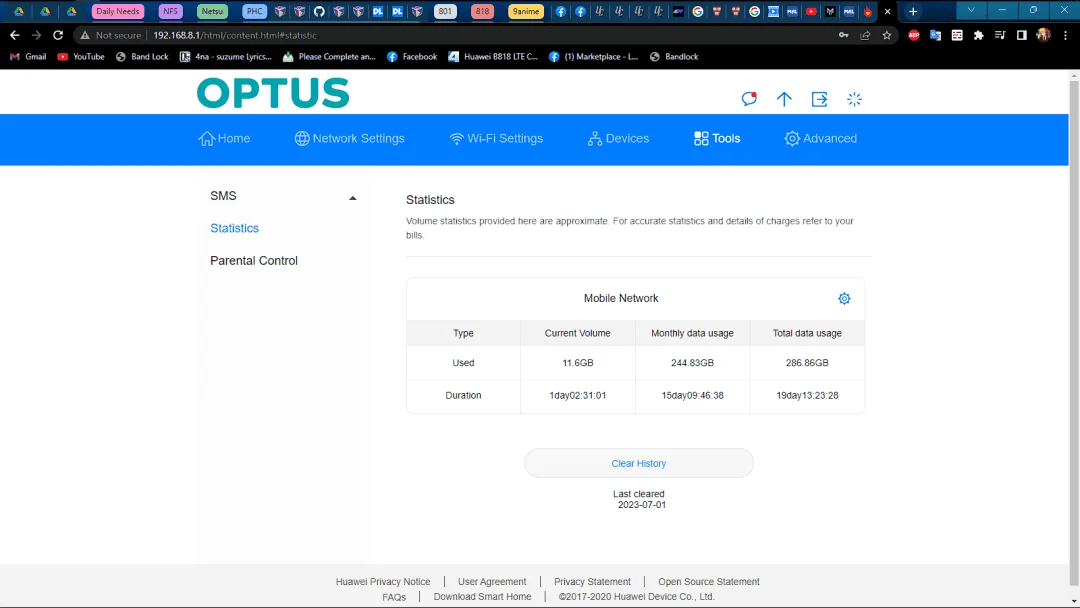Click the address bar URL
This screenshot has height=608, width=1080.
coord(235,35)
